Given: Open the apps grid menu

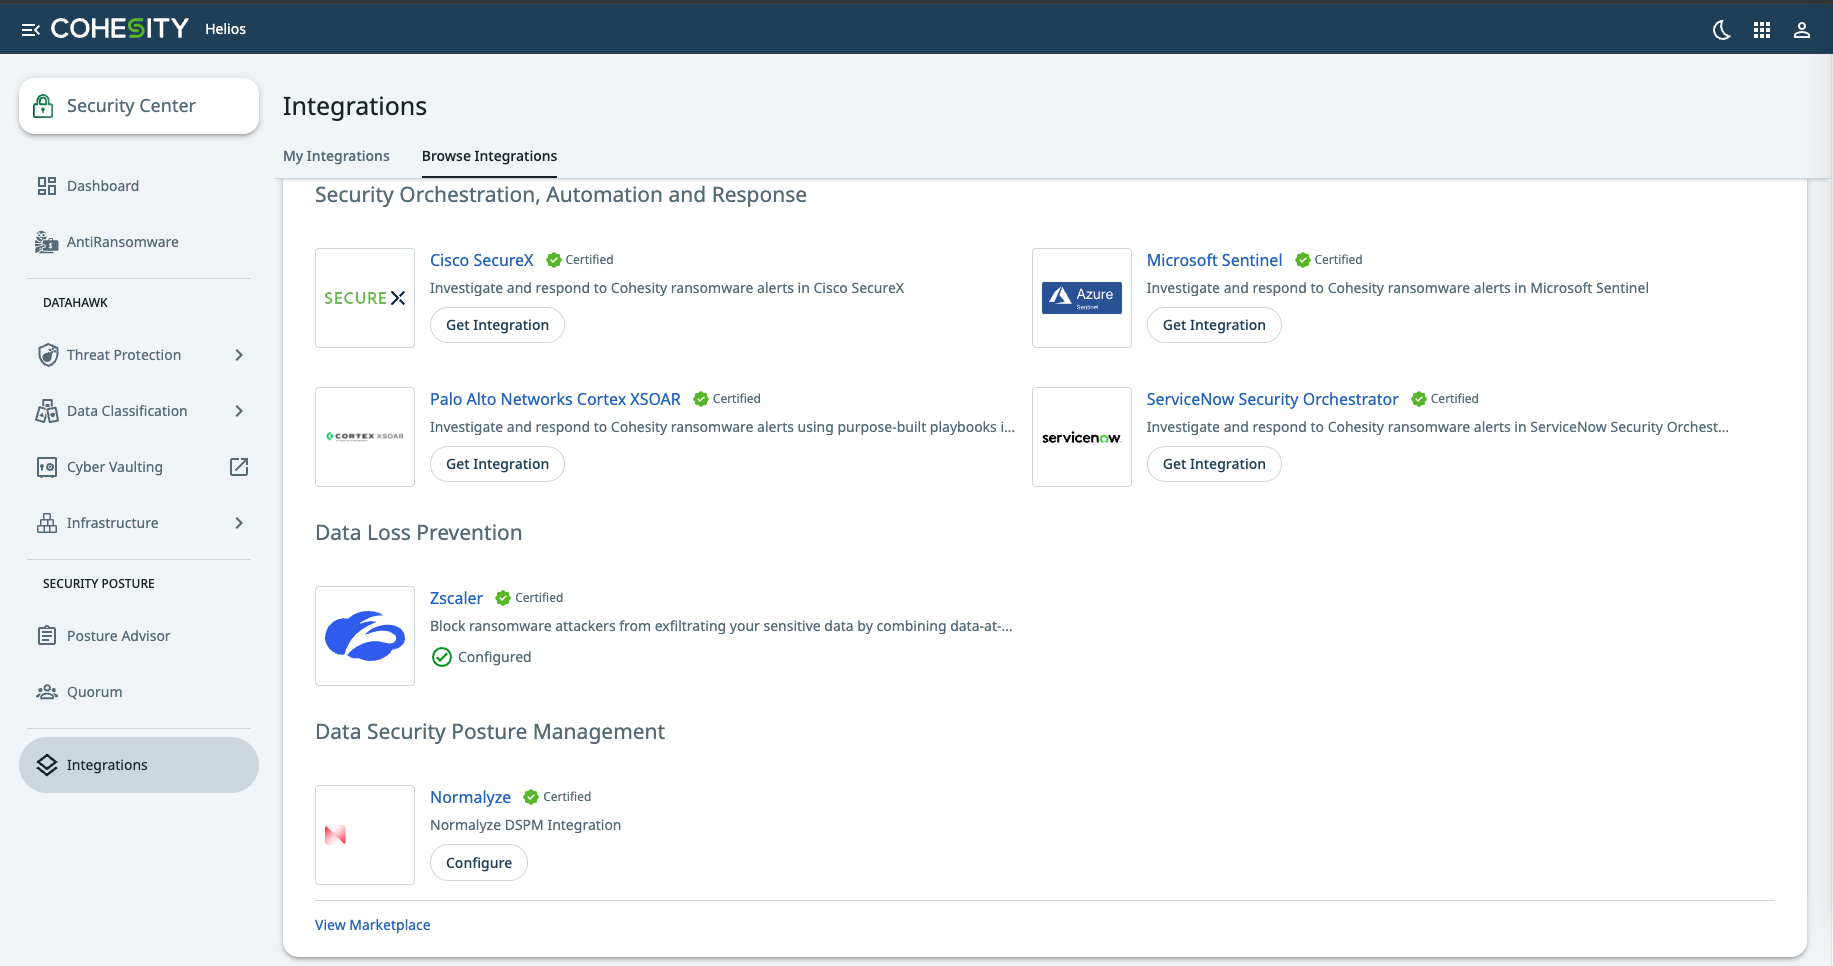Looking at the screenshot, I should 1761,30.
